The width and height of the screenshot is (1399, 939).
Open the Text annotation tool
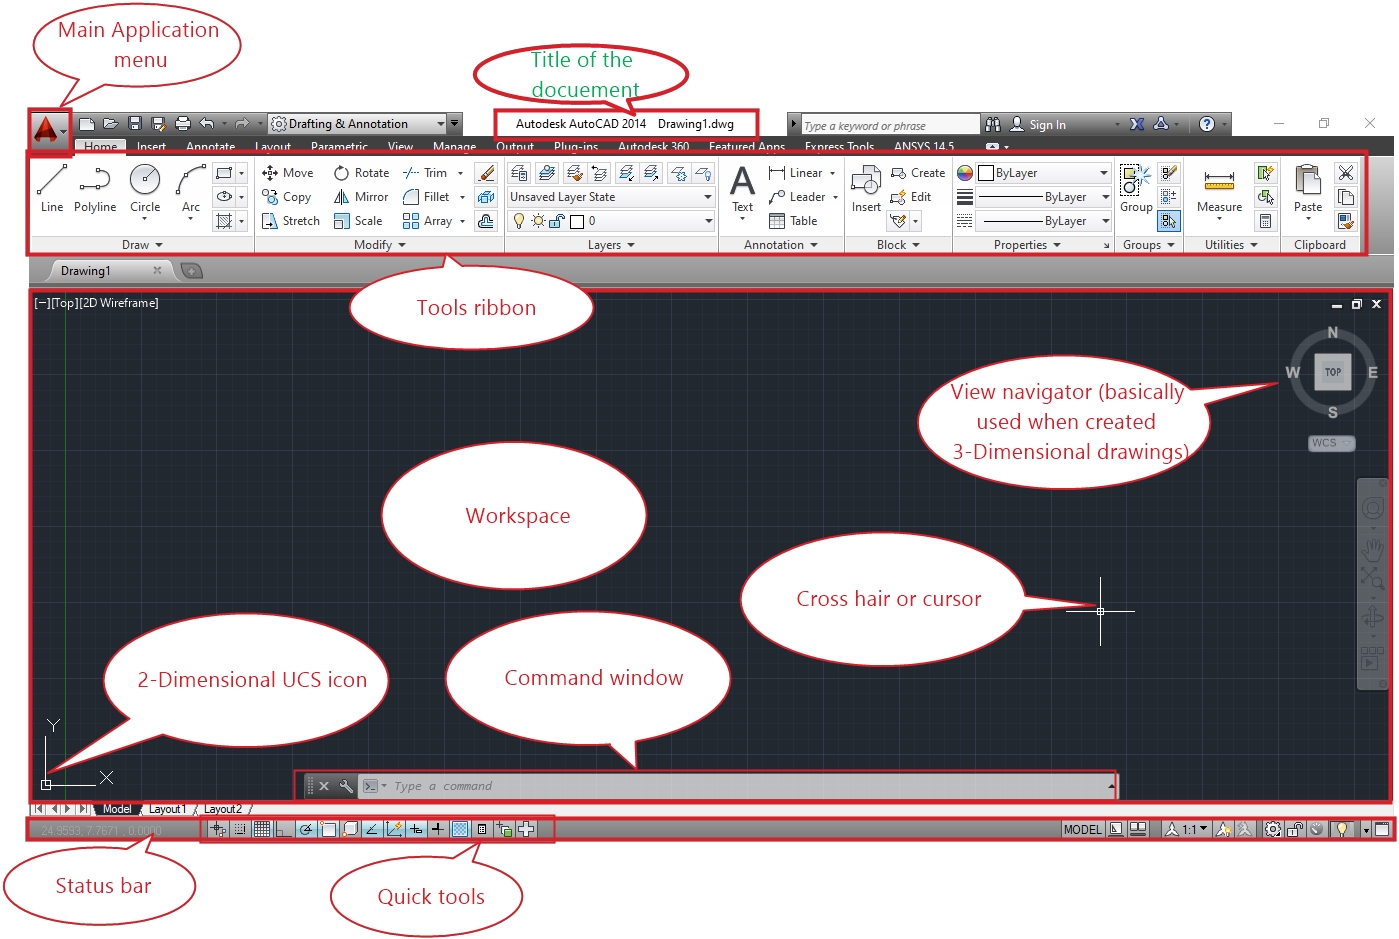coord(742,190)
